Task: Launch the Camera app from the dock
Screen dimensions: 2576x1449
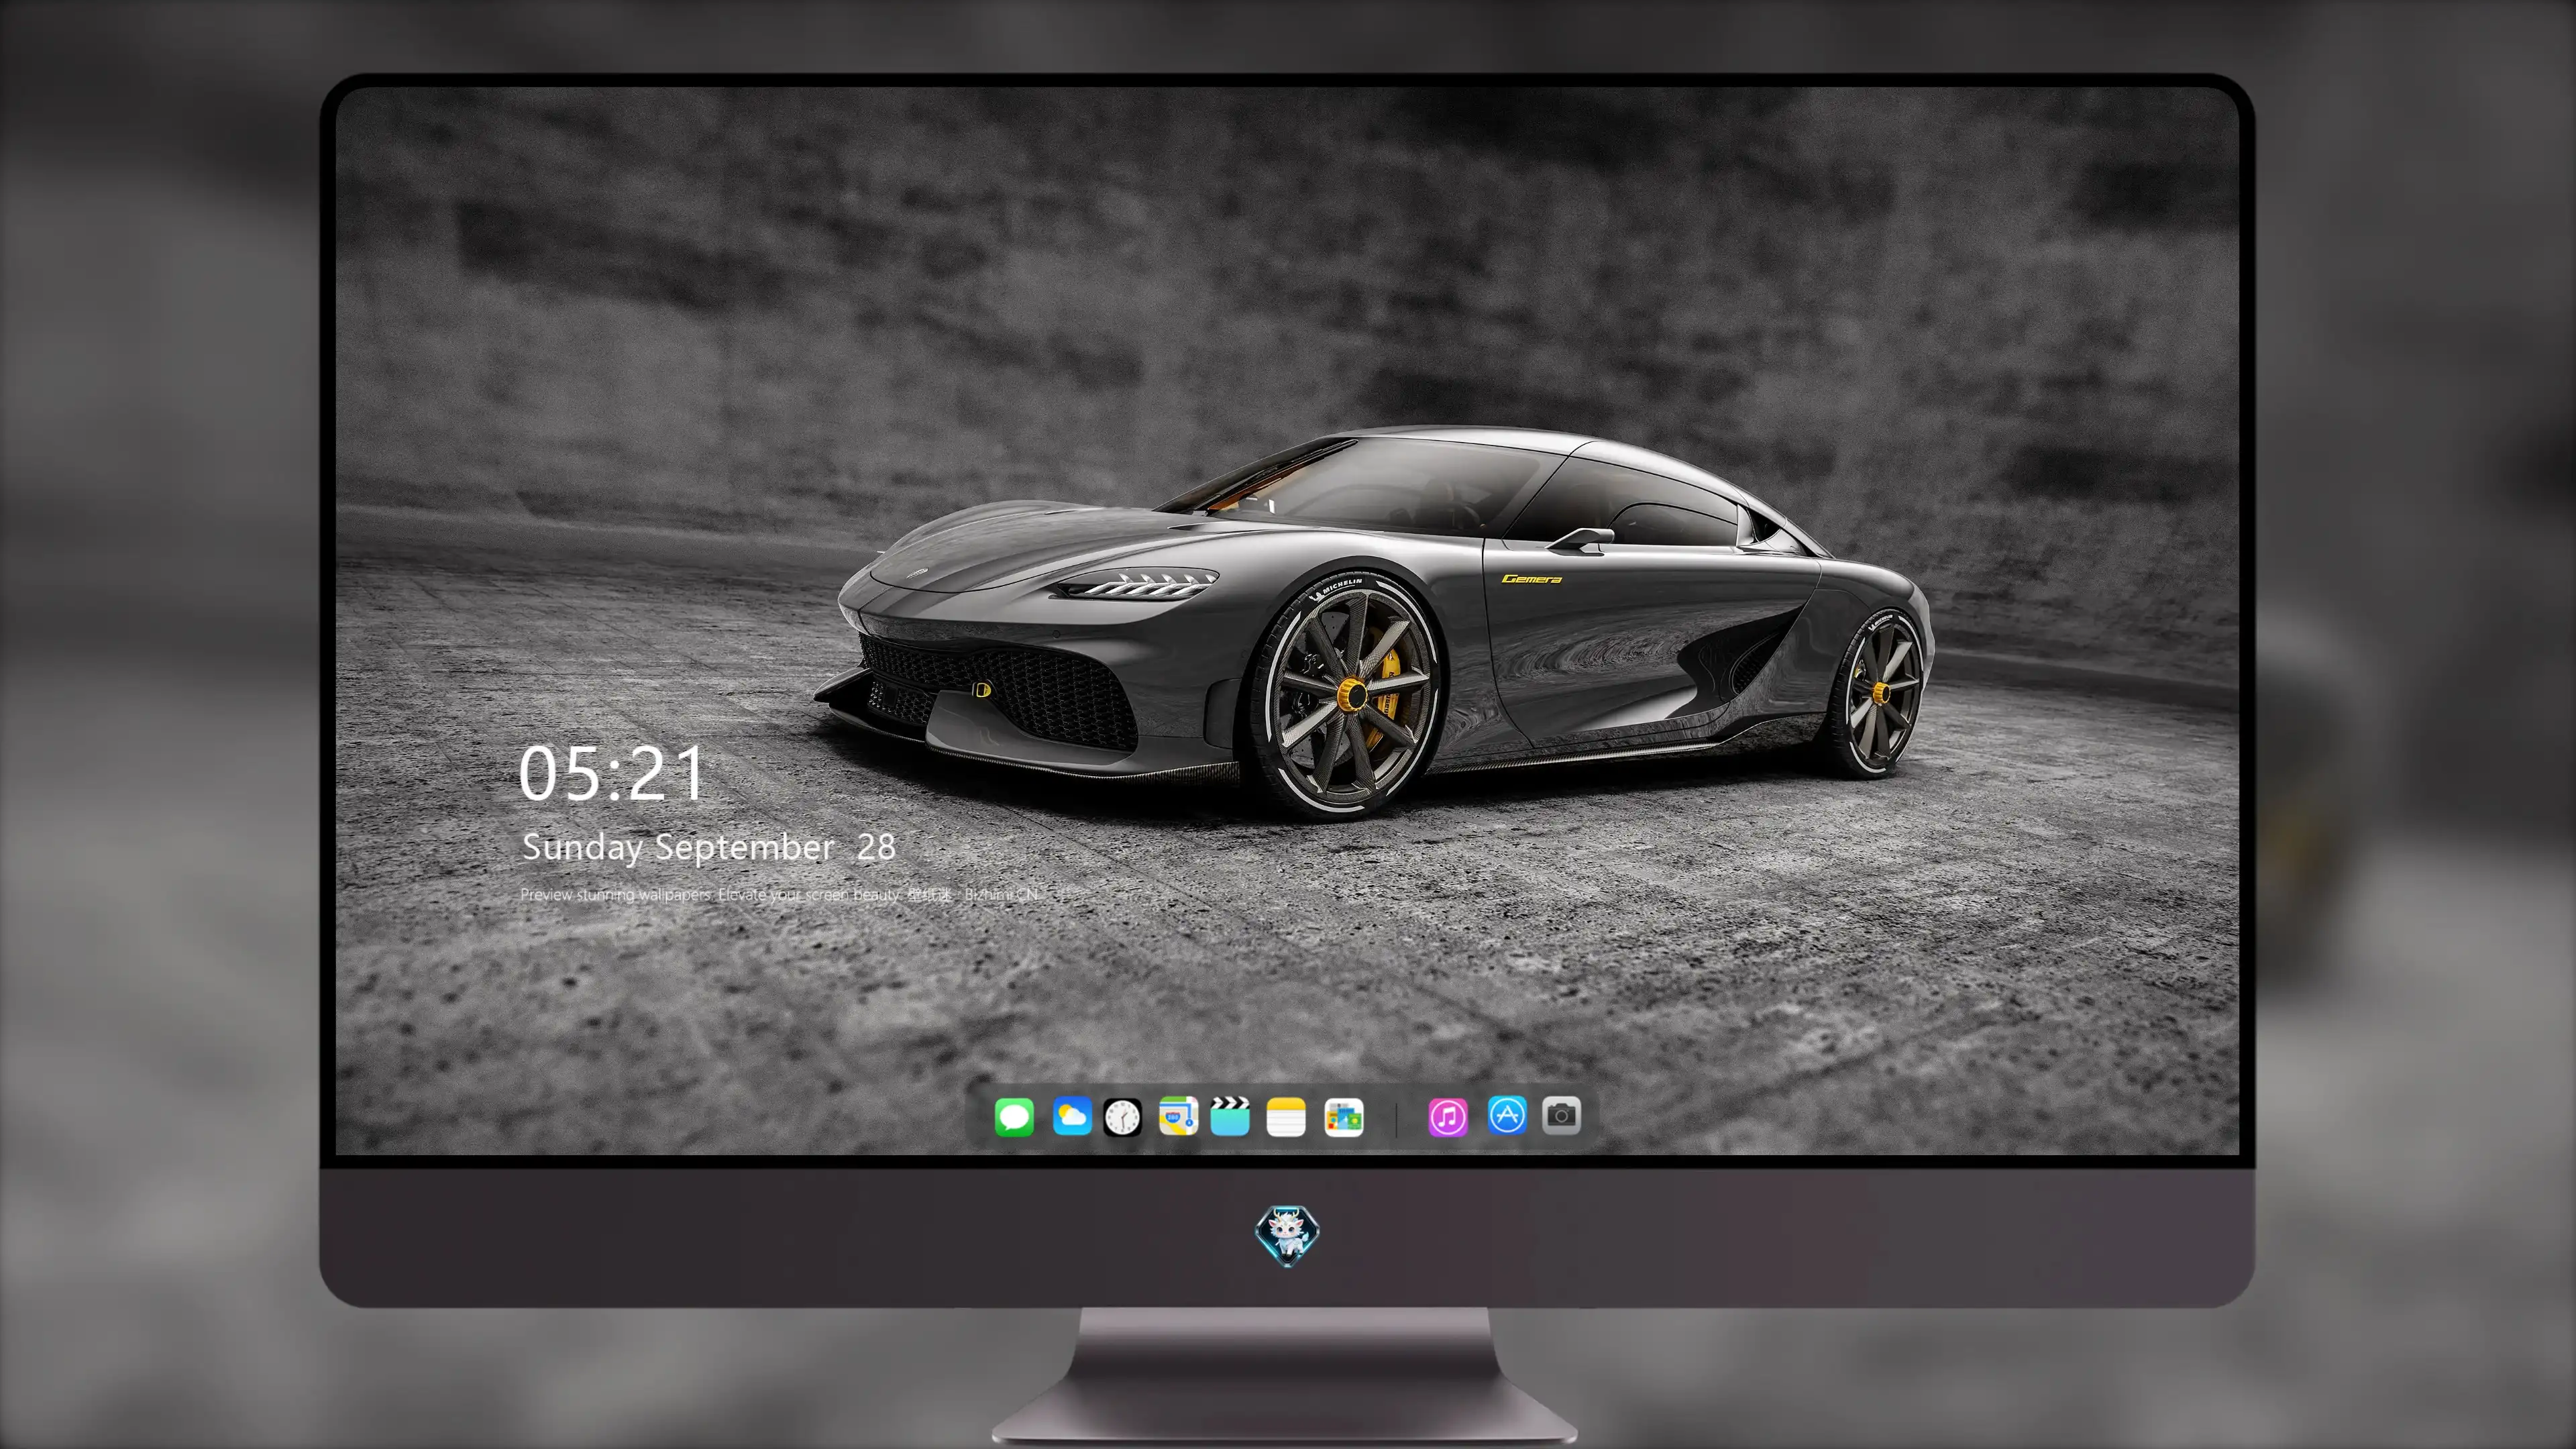Action: tap(1561, 1115)
